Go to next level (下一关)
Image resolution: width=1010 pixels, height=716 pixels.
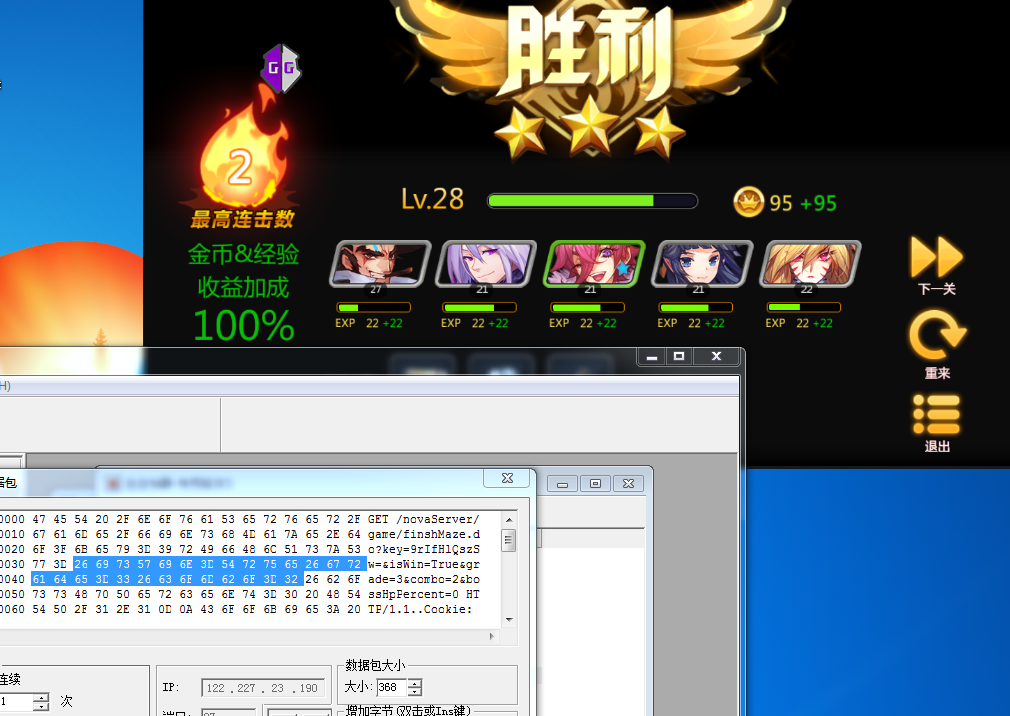tap(937, 257)
